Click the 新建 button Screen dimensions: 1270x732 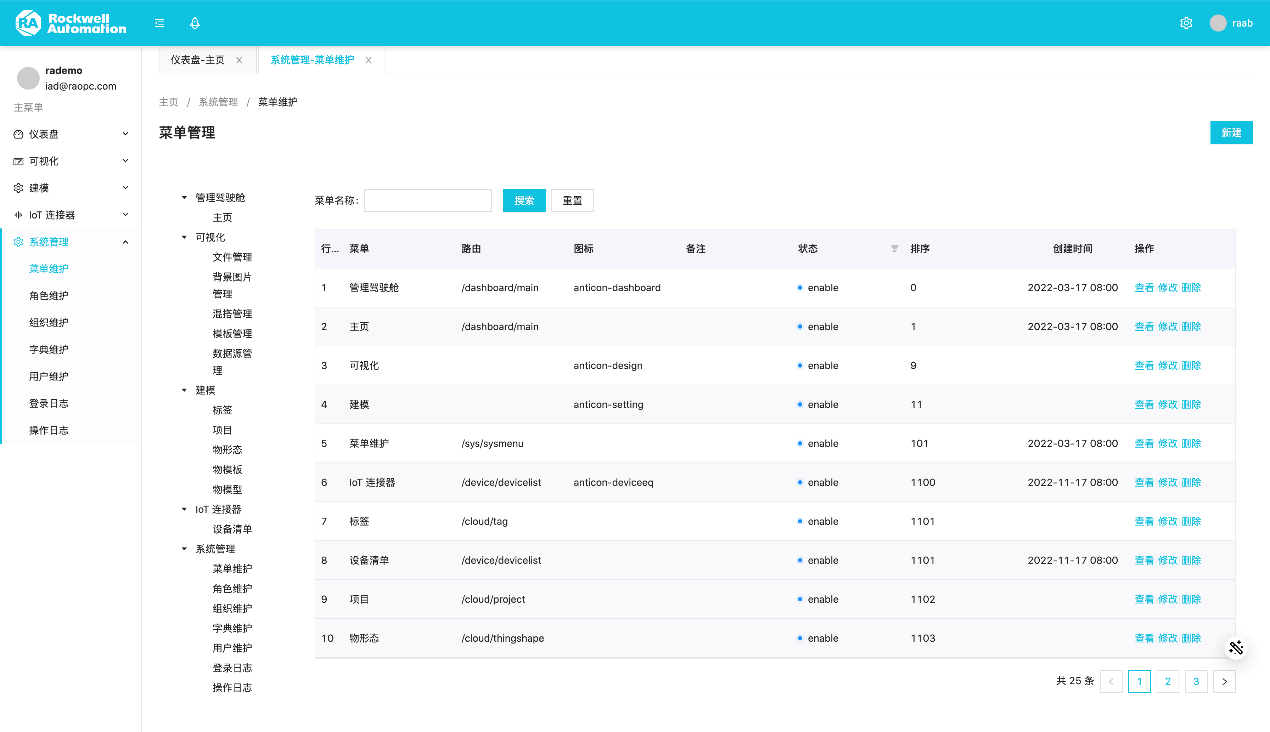pos(1231,133)
